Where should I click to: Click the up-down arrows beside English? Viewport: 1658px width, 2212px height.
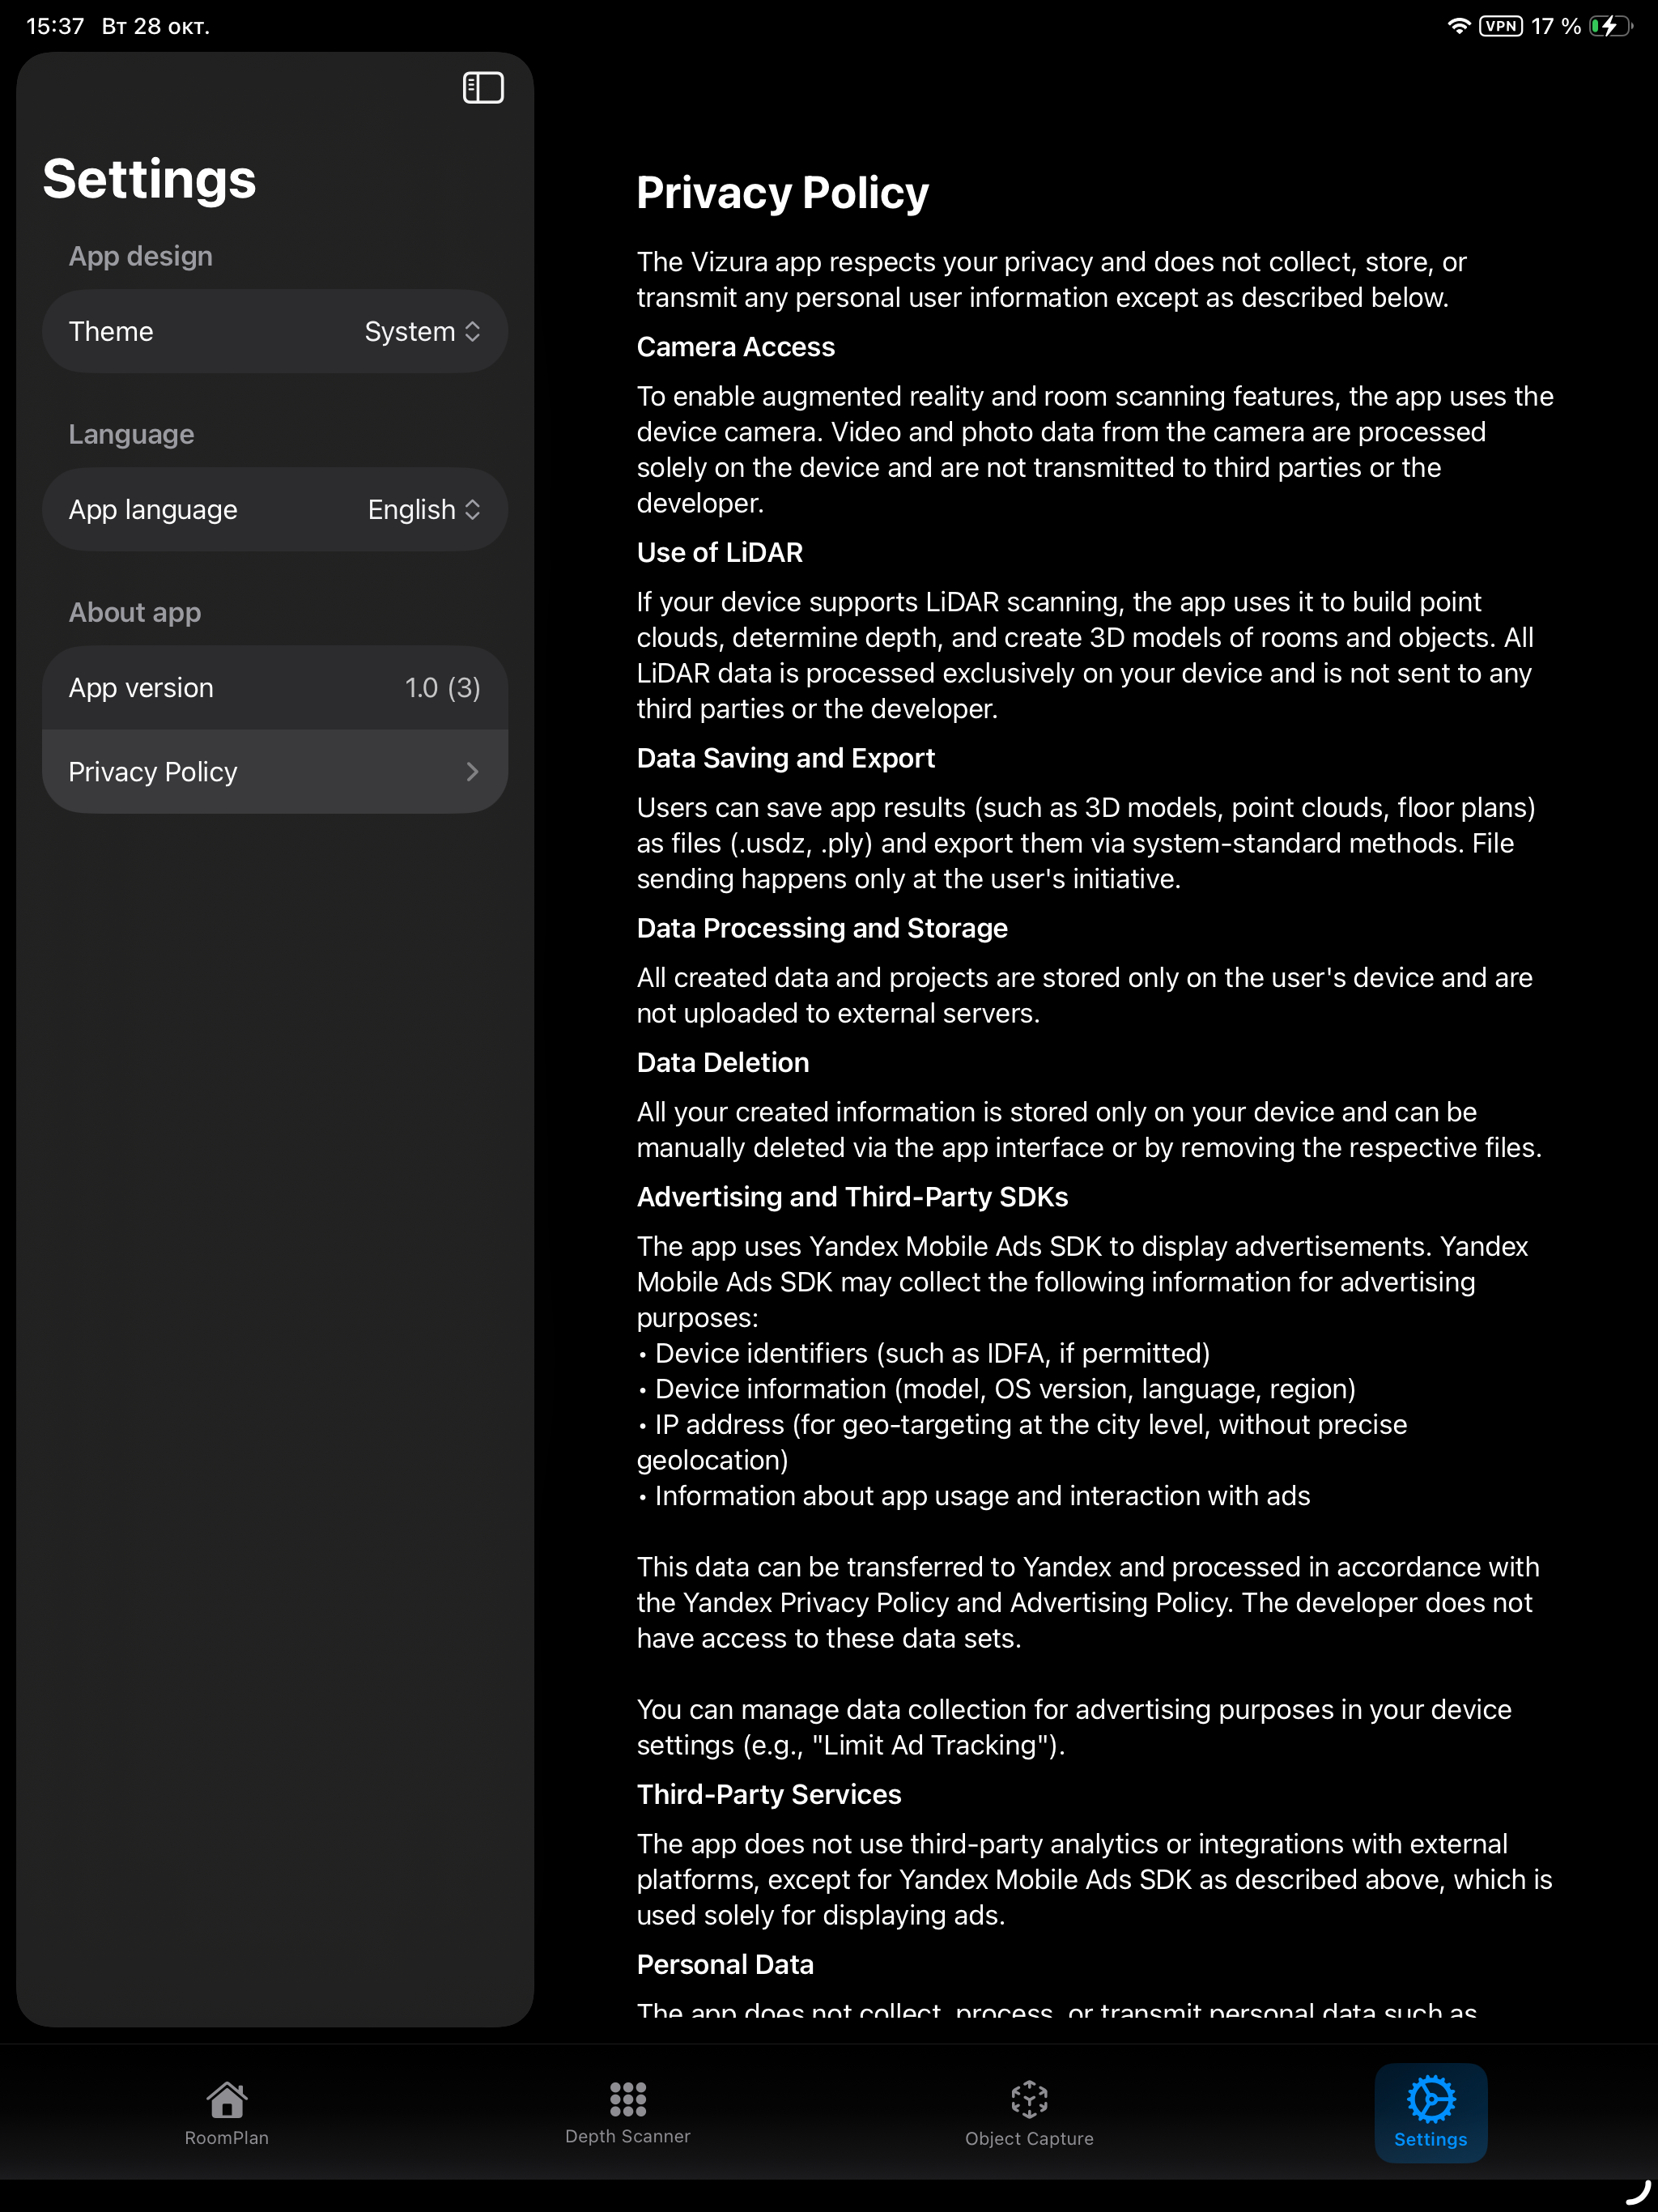pos(473,509)
